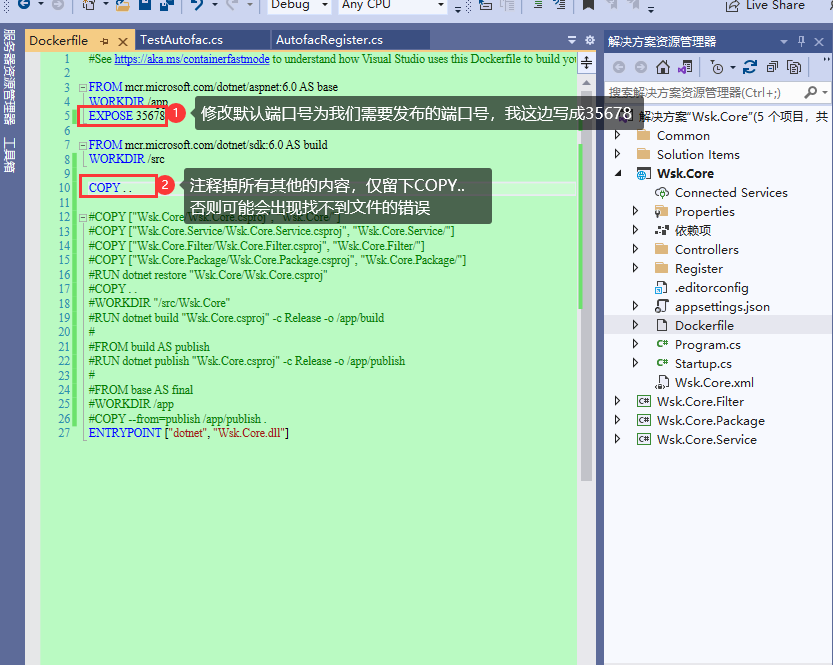Expand the Controllers folder
Image resolution: width=833 pixels, height=665 pixels.
(x=635, y=249)
